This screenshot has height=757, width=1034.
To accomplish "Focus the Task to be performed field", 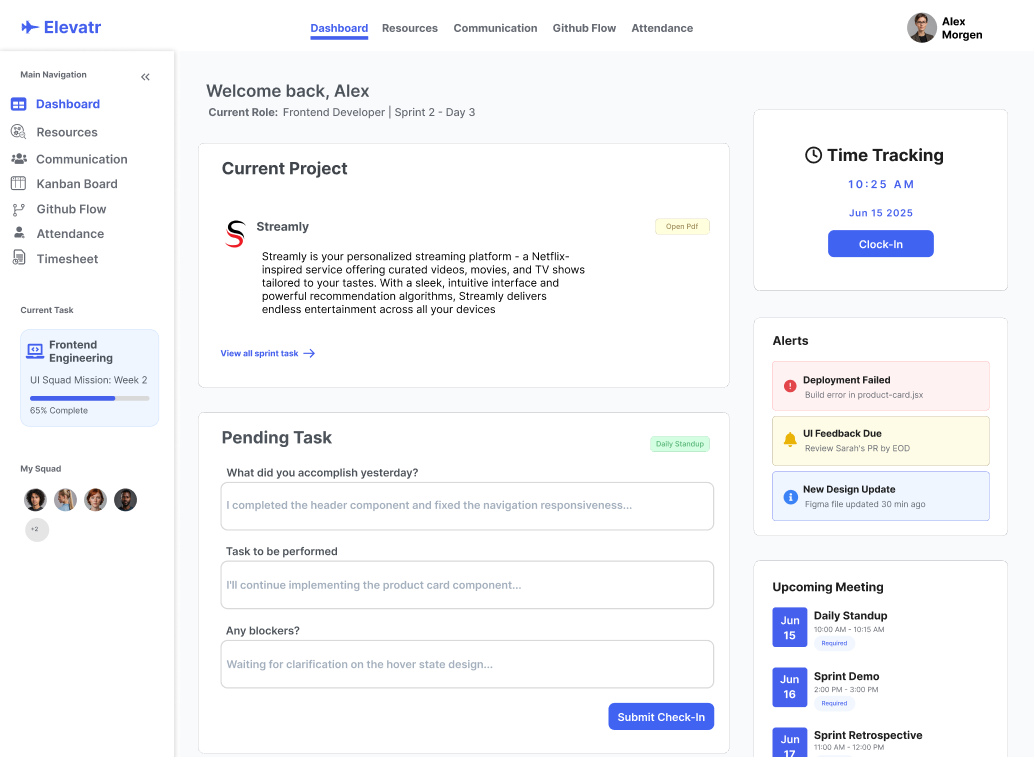I will 467,585.
